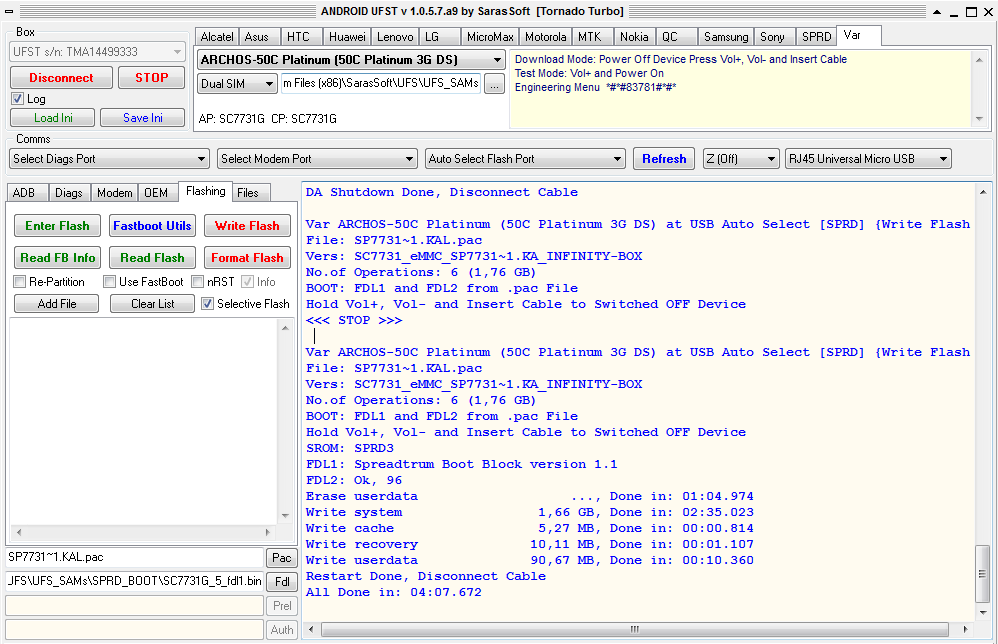Click the file list scroll-down arrow

coord(285,515)
